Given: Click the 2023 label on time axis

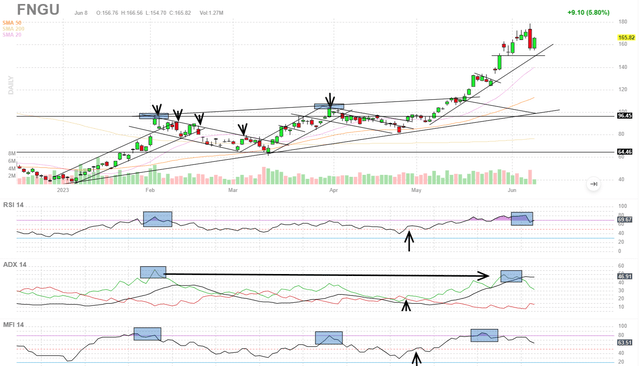Looking at the screenshot, I should click(63, 190).
